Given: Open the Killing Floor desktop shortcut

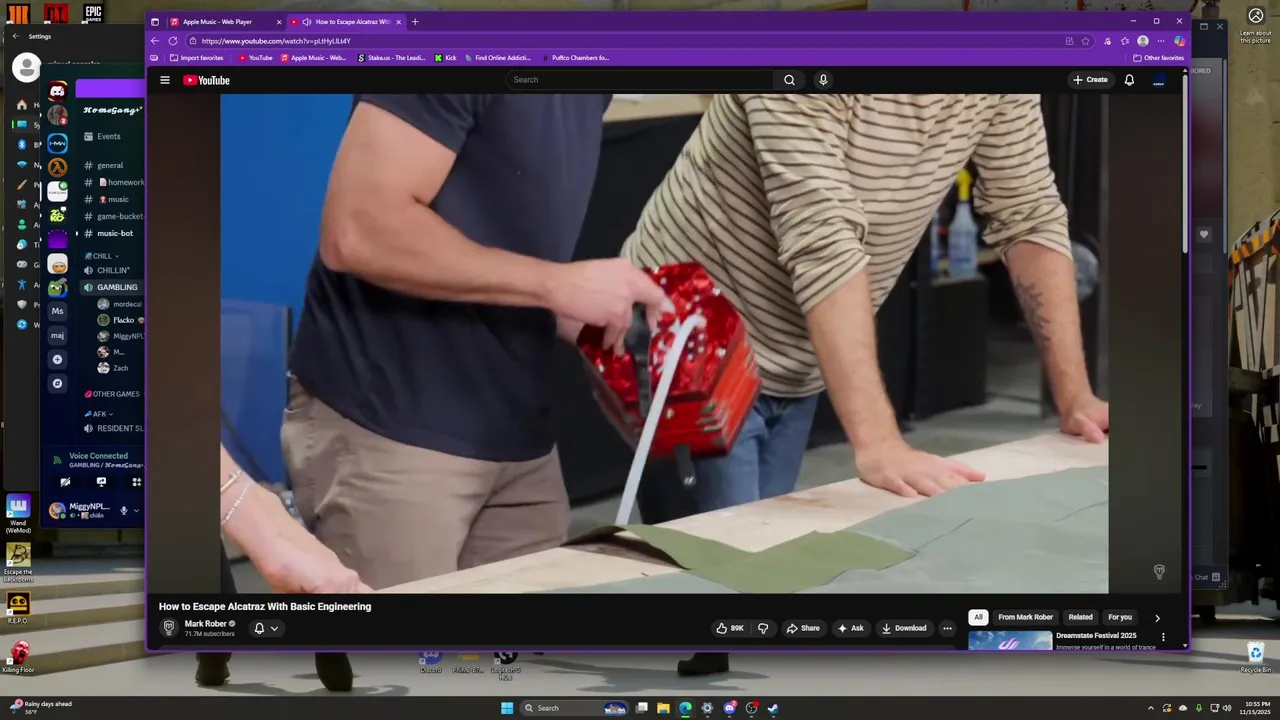Looking at the screenshot, I should (18, 658).
